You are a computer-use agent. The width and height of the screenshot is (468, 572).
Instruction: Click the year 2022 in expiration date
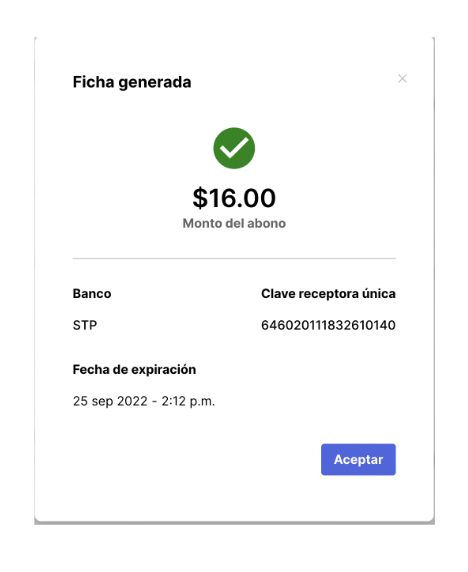(132, 401)
